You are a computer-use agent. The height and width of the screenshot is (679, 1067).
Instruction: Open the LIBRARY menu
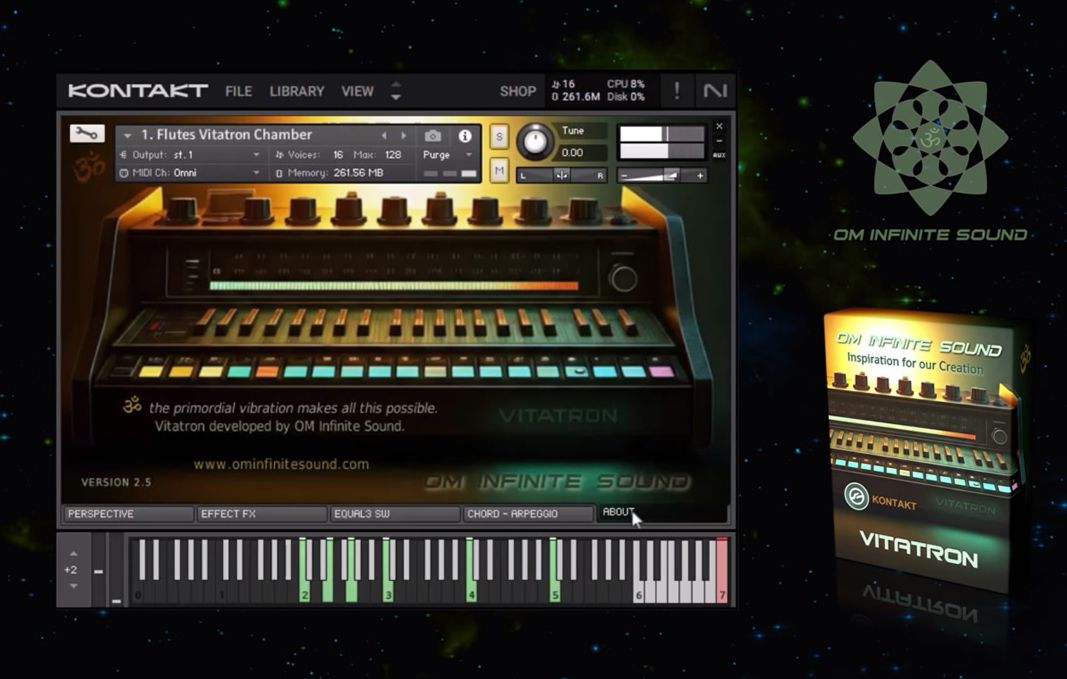coord(297,91)
